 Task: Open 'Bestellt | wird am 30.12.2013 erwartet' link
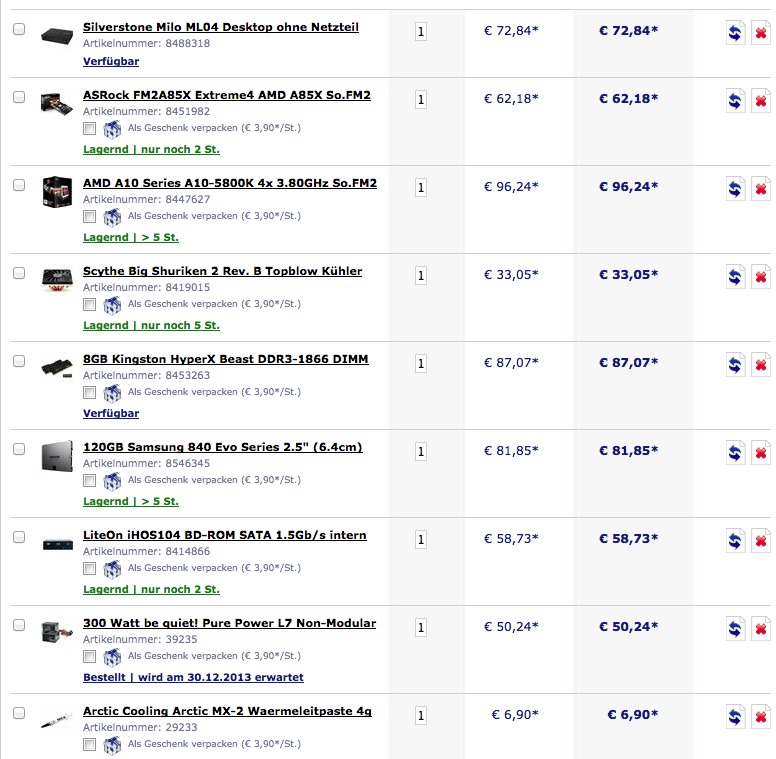(x=193, y=677)
